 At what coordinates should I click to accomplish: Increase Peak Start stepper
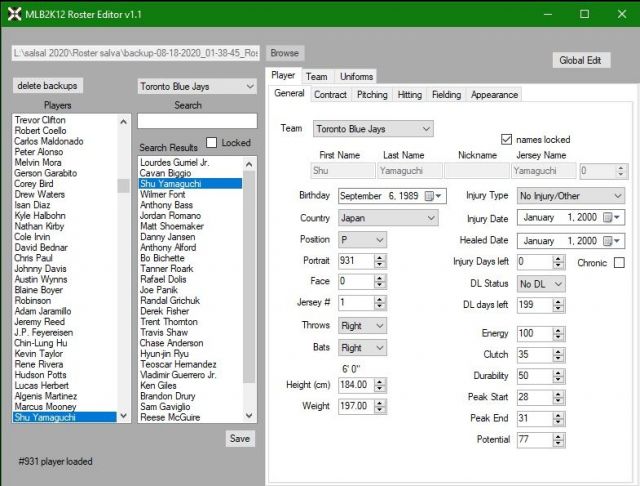point(558,394)
